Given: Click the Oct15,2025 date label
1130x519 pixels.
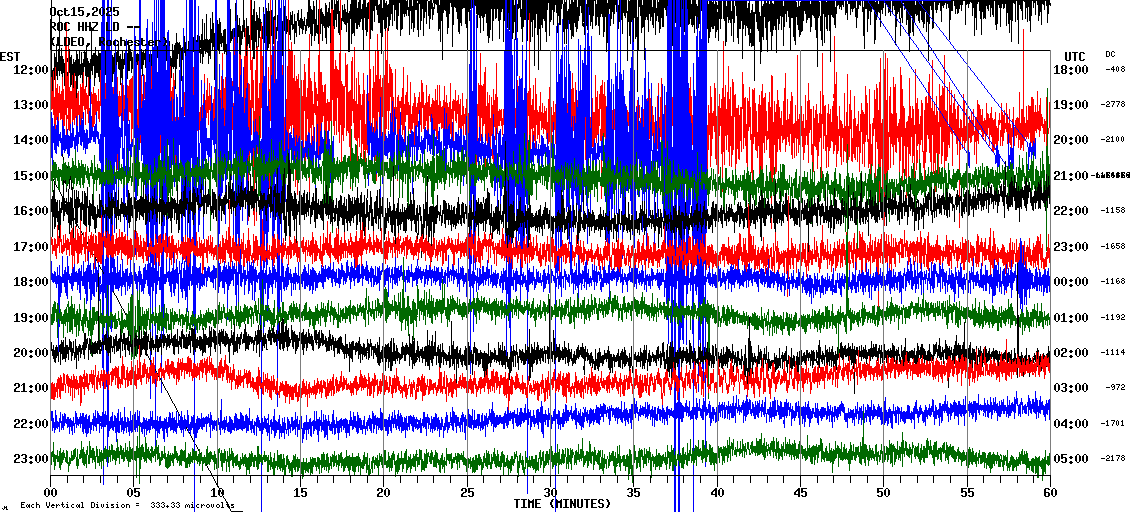Looking at the screenshot, I should point(84,12).
